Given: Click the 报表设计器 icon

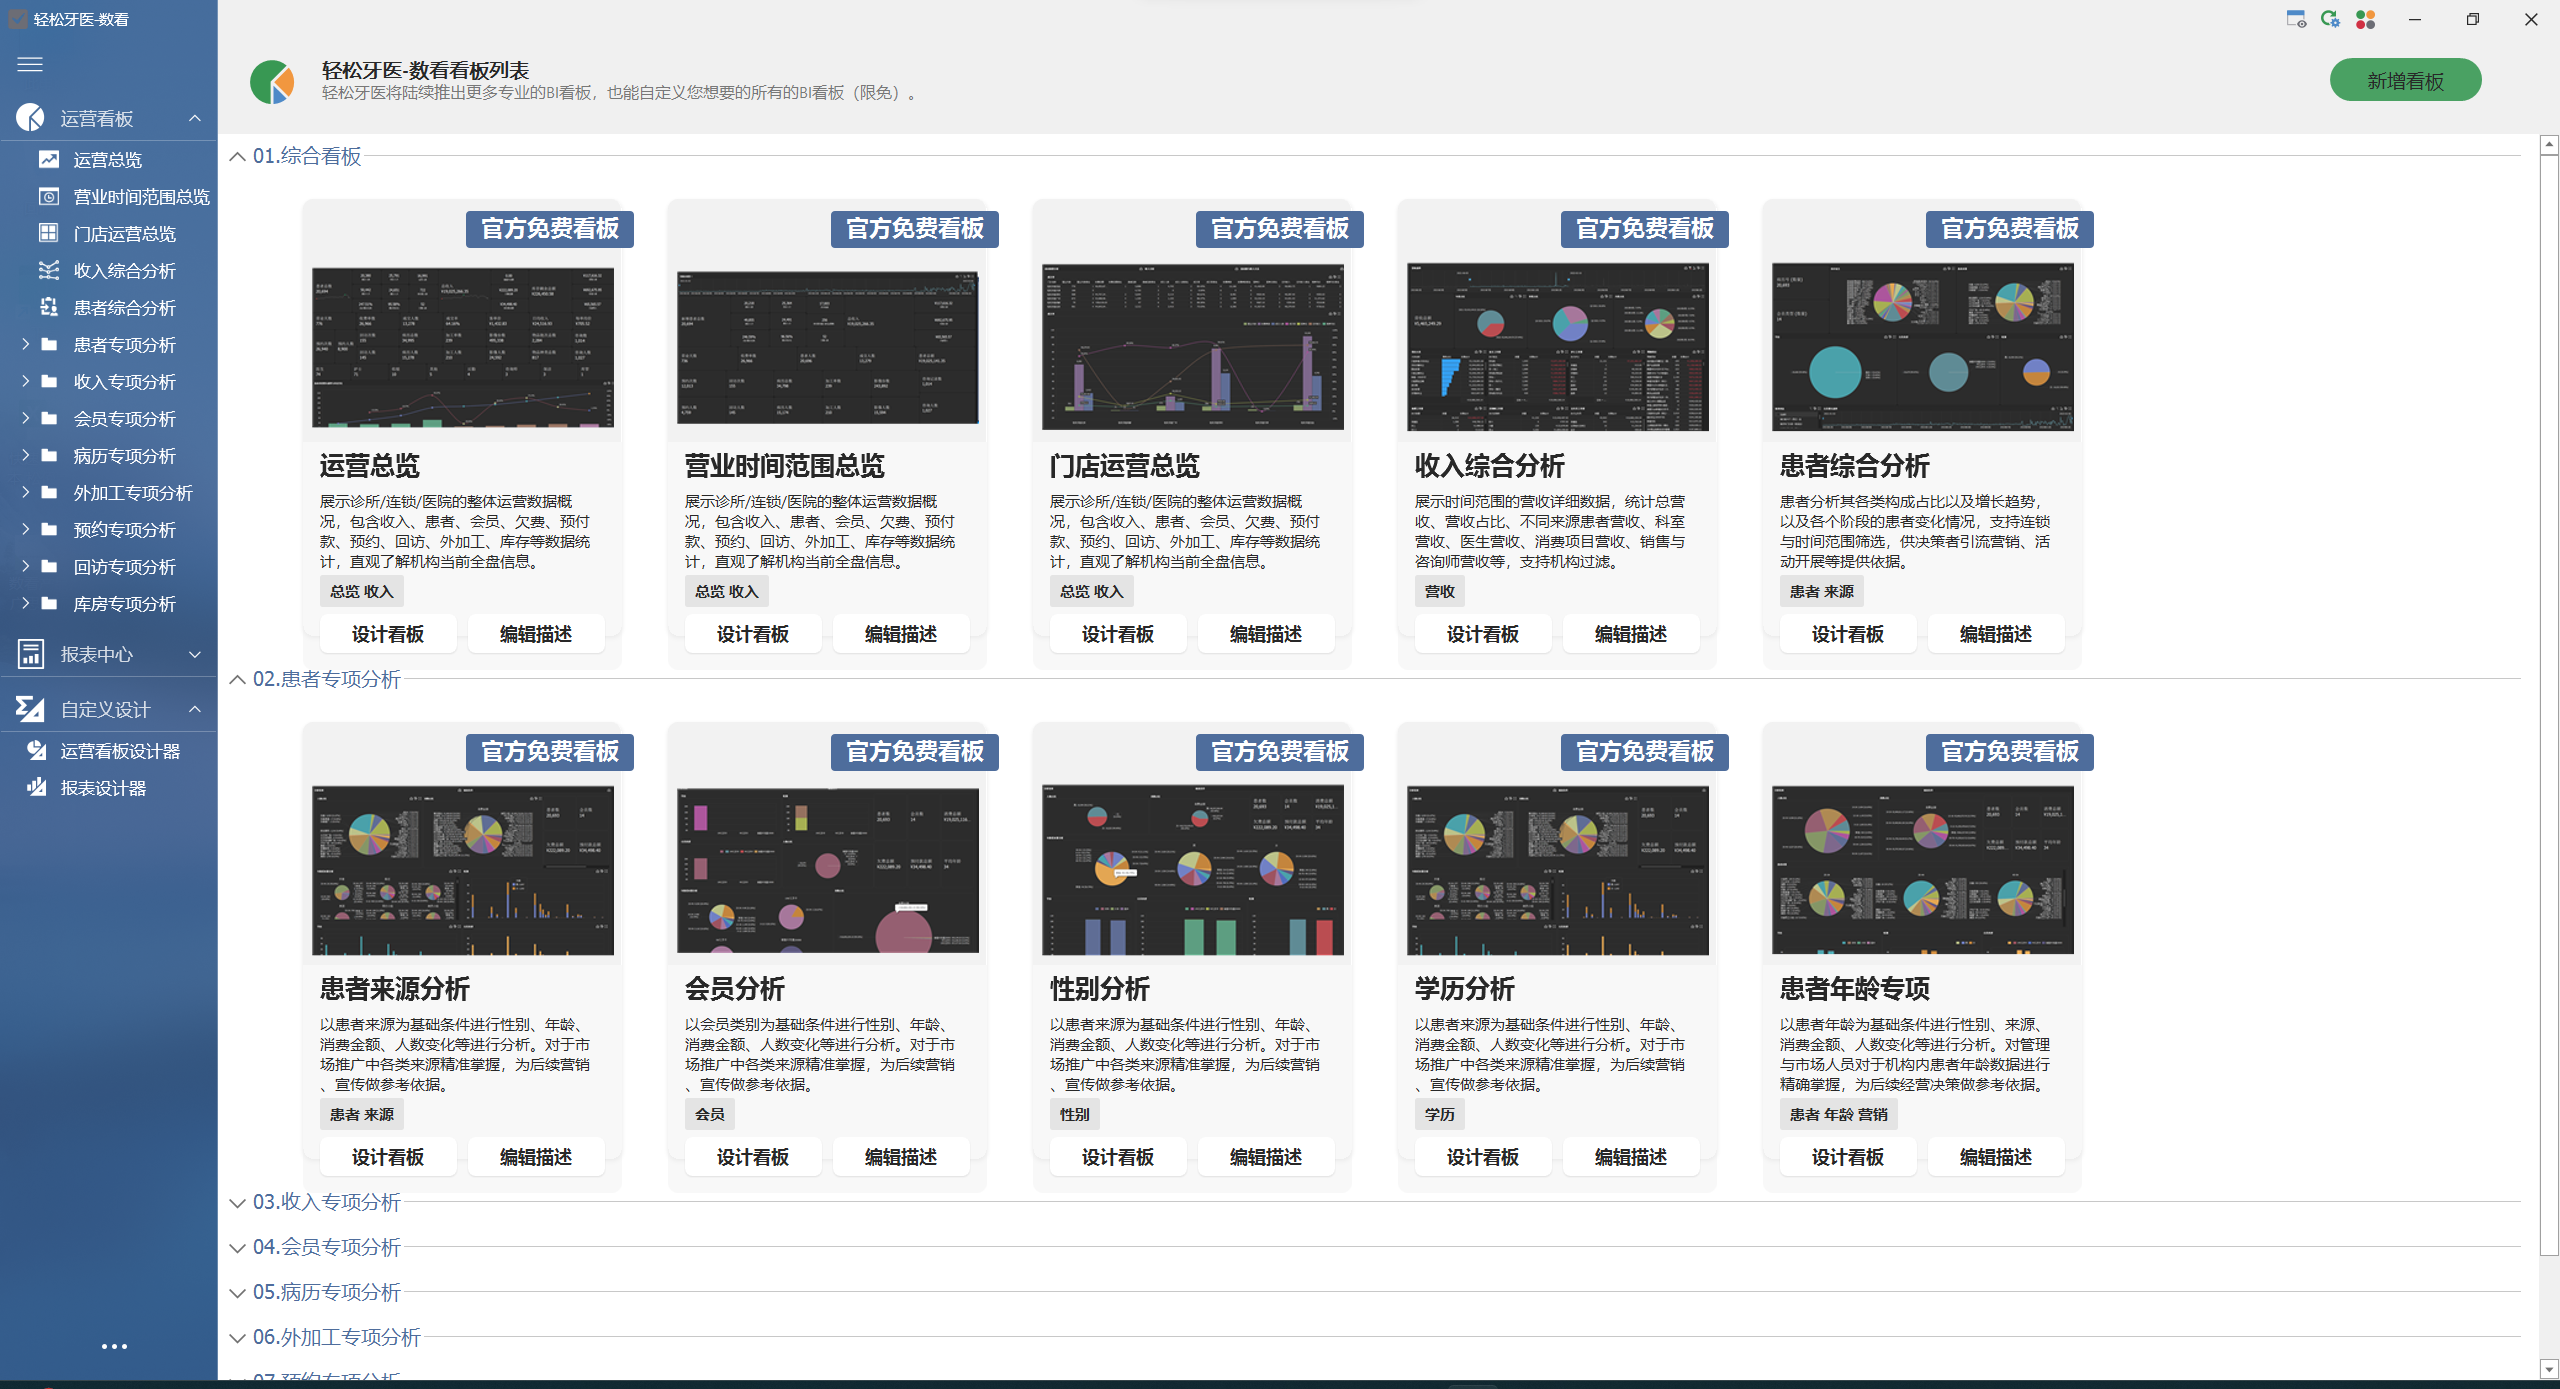Looking at the screenshot, I should tap(37, 787).
